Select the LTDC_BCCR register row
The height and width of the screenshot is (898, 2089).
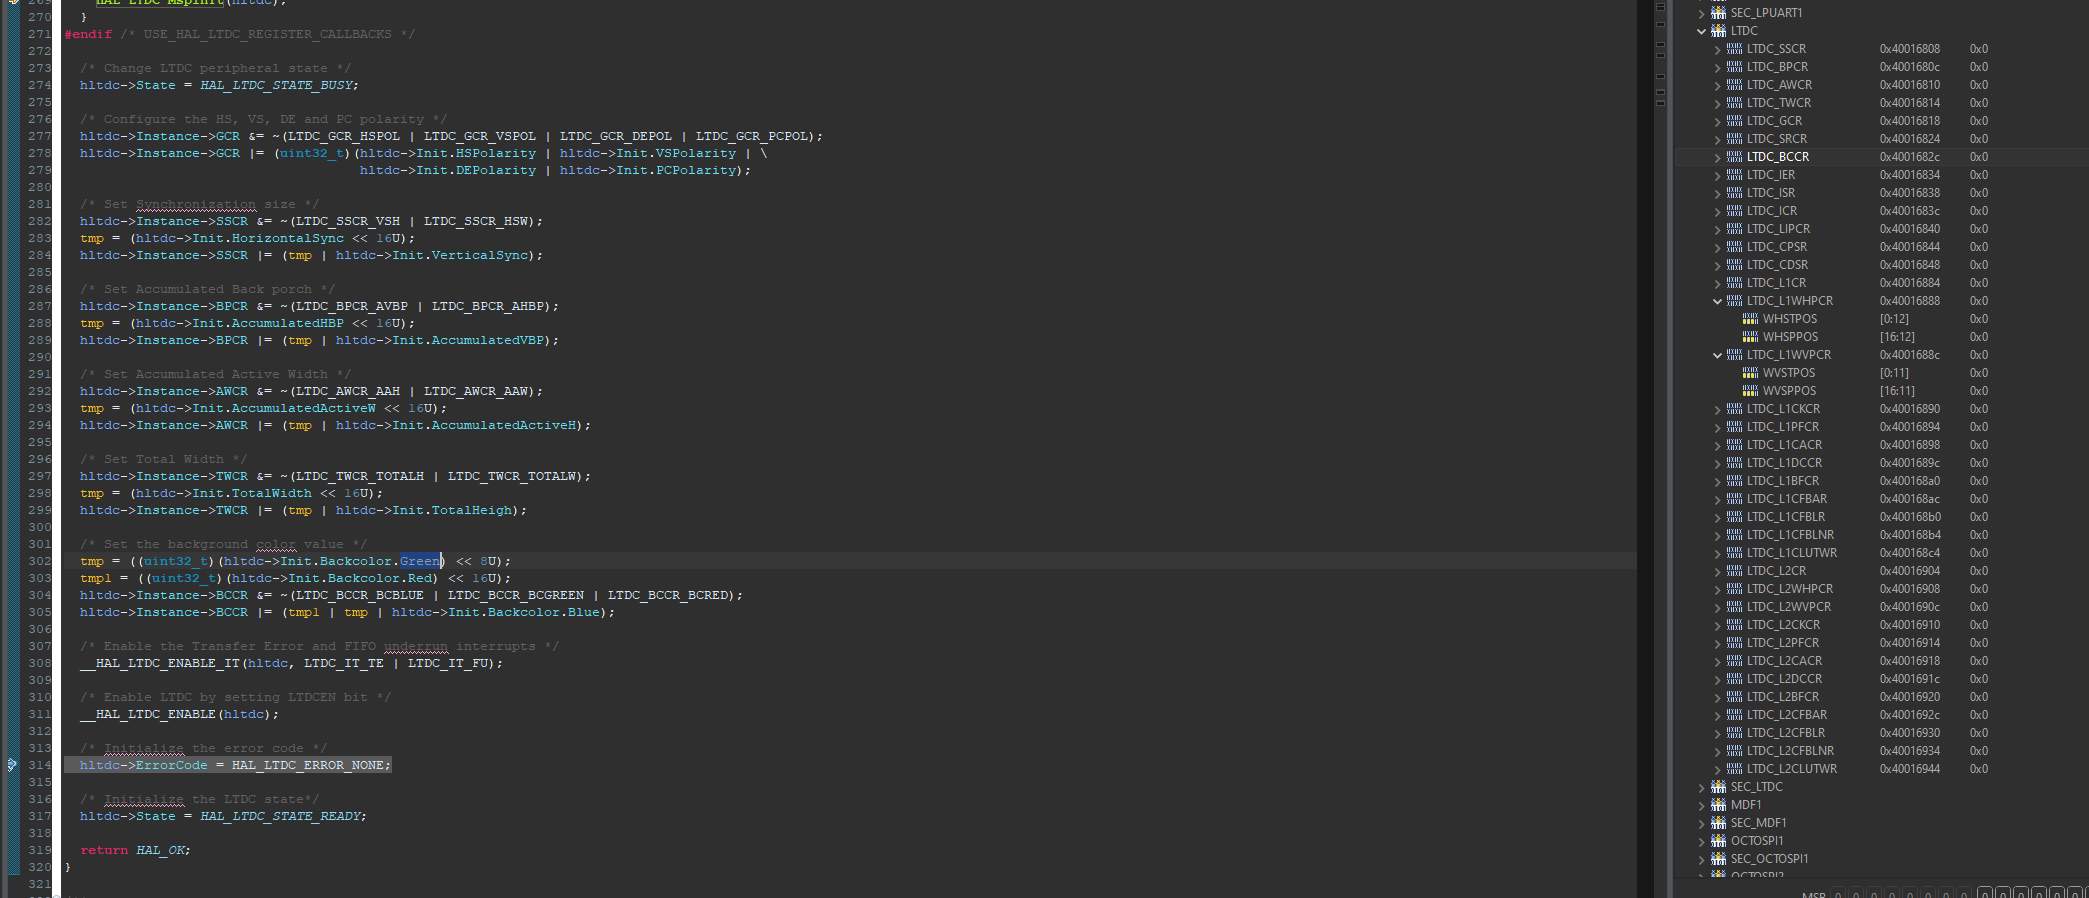point(1777,157)
